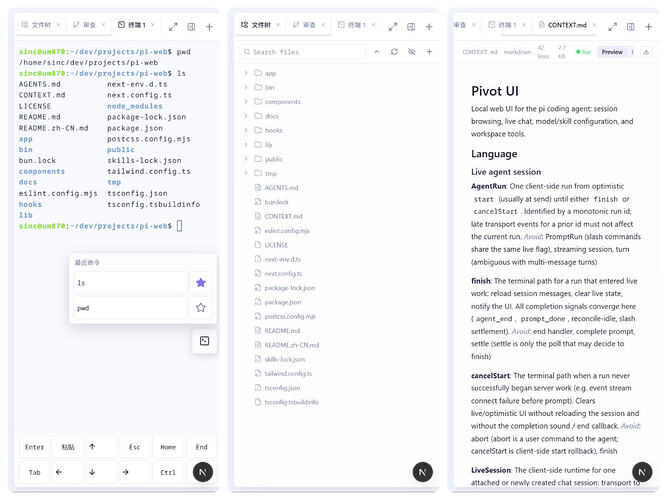
Task: Open tailwind.config.ts in the file tree
Action: coord(283,373)
